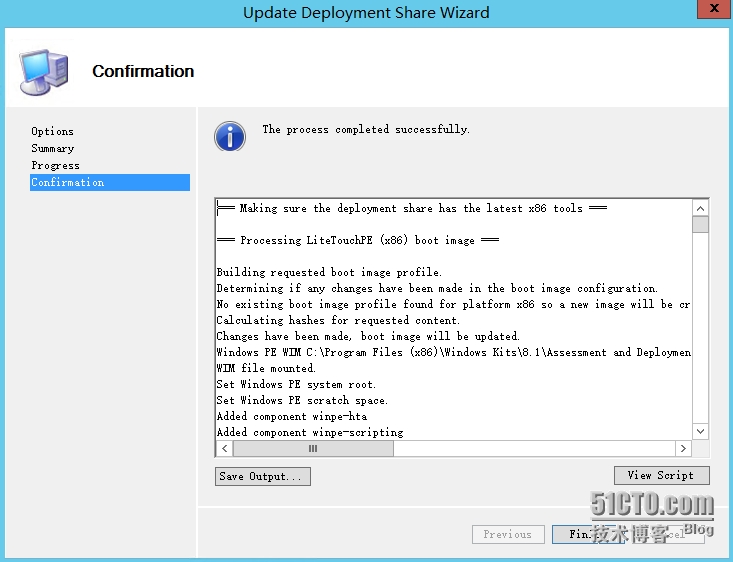Viewport: 733px width, 562px height.
Task: Click the 'Making sure the deployment share' line
Action: 412,209
